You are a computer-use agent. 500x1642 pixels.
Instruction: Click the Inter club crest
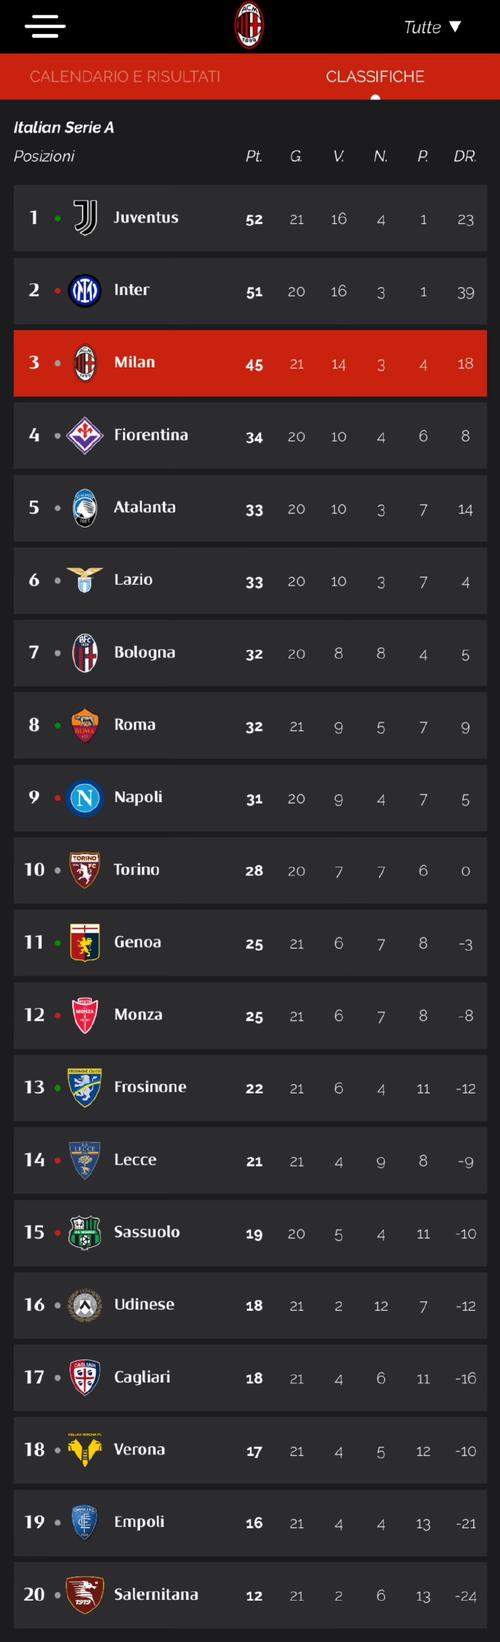[x=85, y=290]
